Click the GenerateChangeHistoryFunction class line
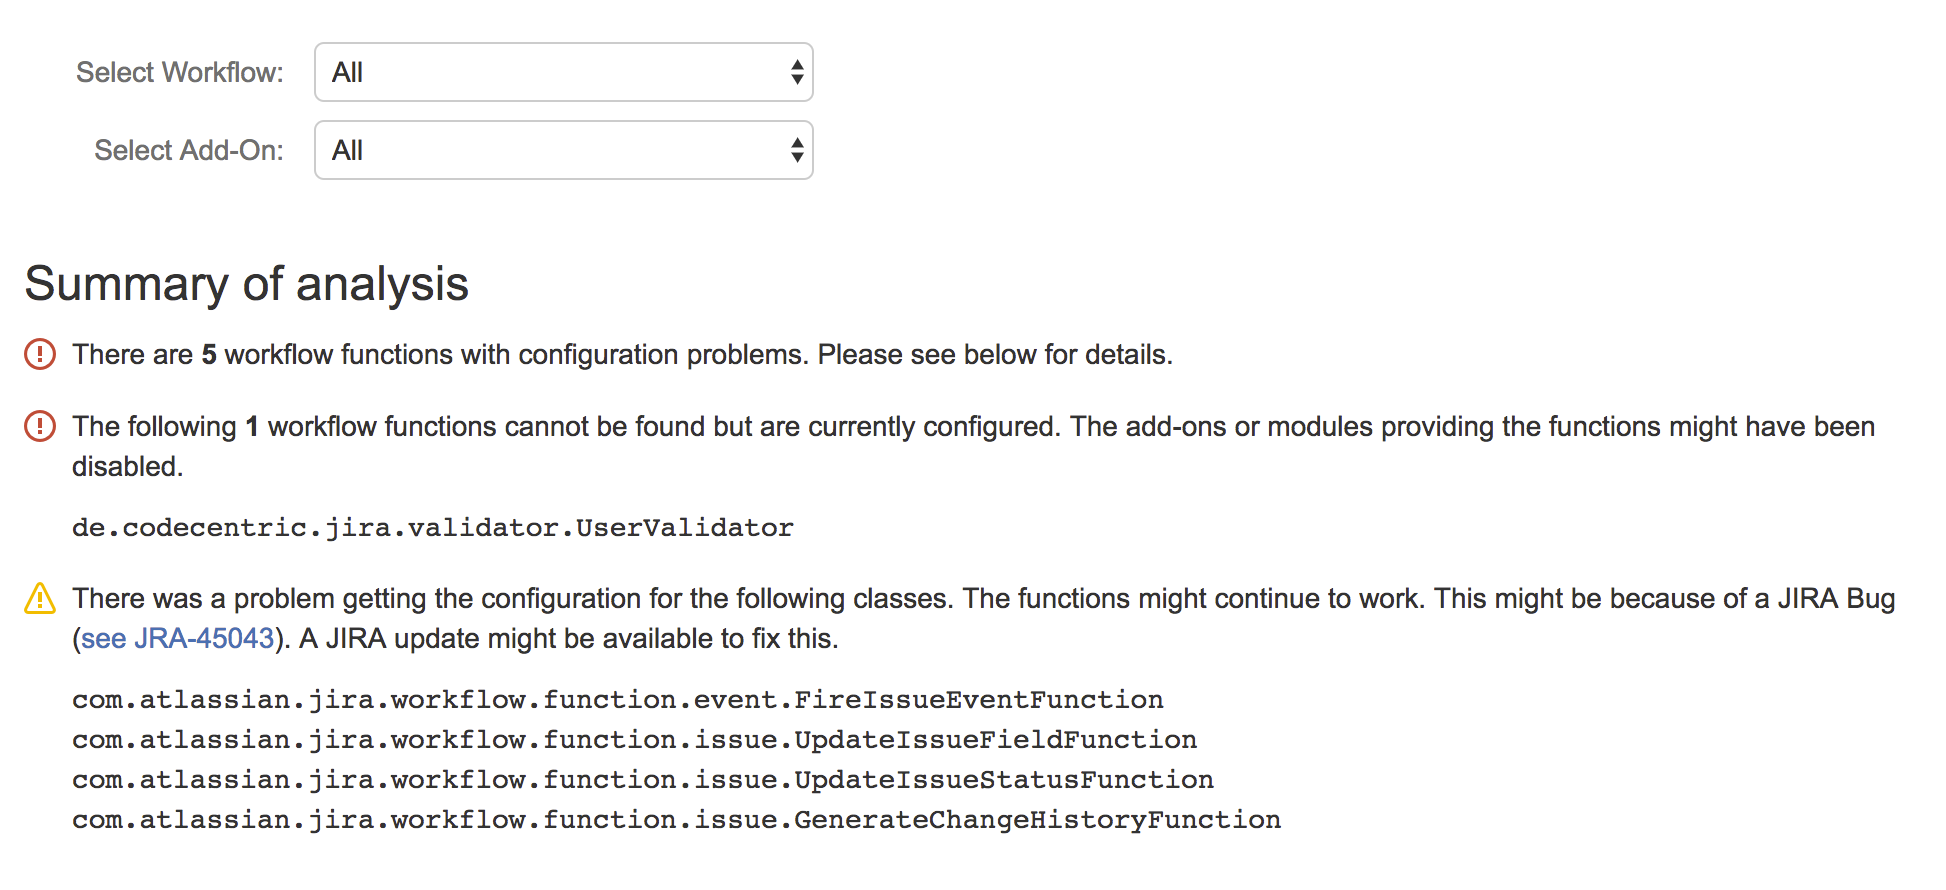Image resolution: width=1946 pixels, height=890 pixels. (x=676, y=819)
